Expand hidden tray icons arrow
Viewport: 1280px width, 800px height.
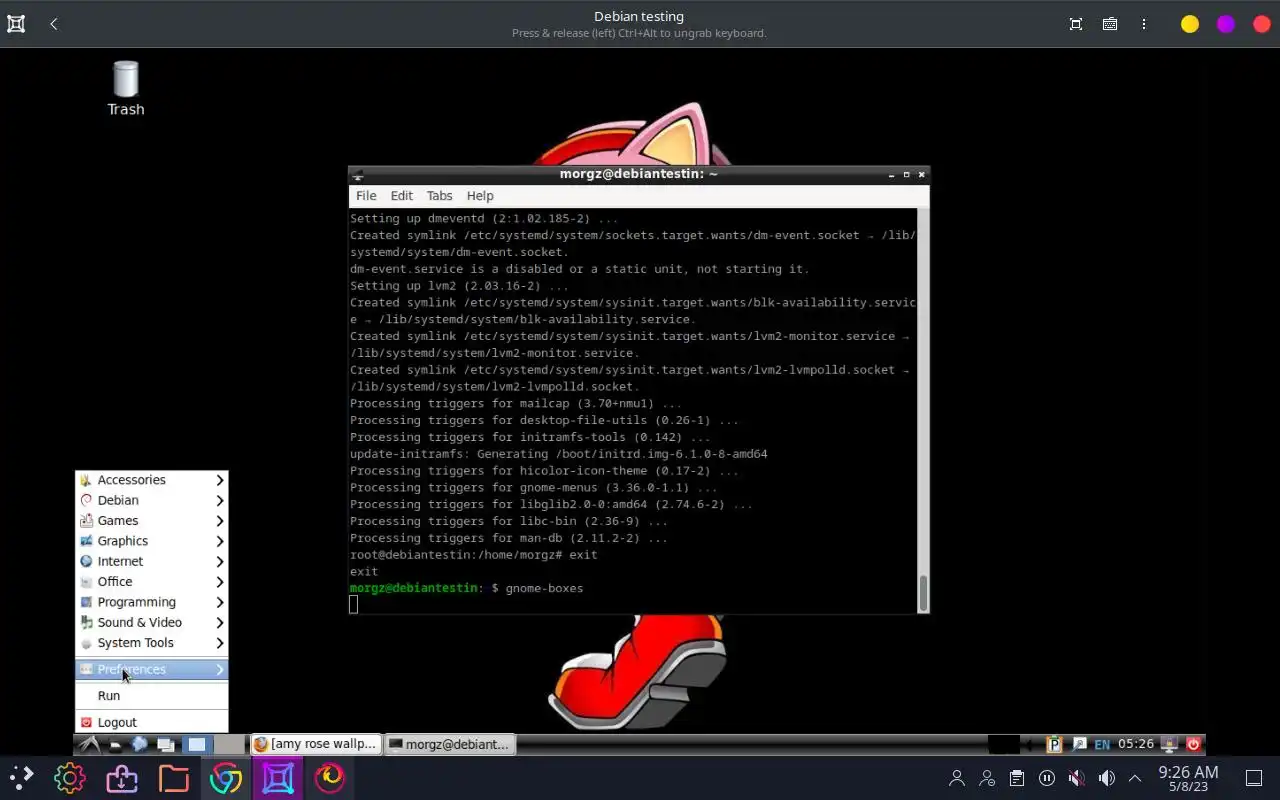pos(1135,778)
